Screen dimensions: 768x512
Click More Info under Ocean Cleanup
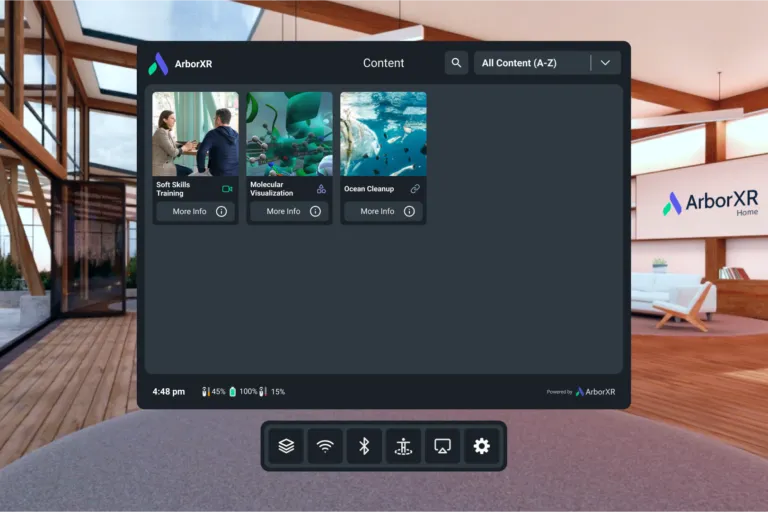pyautogui.click(x=384, y=211)
